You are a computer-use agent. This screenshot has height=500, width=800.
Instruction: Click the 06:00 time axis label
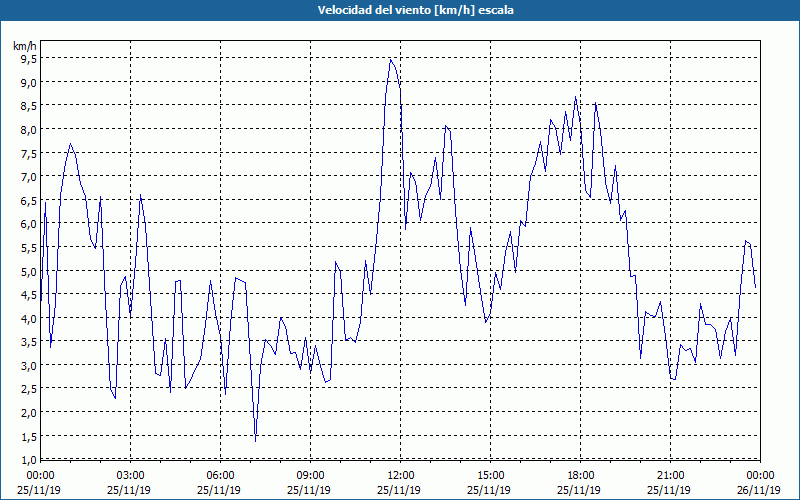220,476
